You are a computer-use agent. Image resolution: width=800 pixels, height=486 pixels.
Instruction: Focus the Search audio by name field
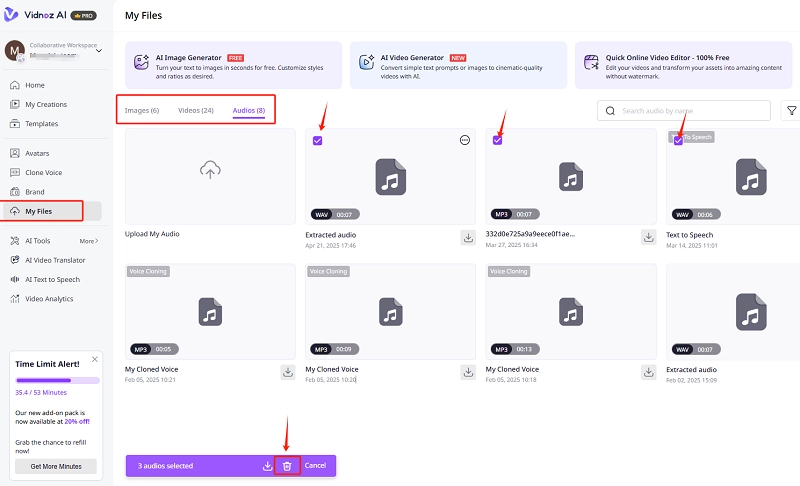[690, 111]
